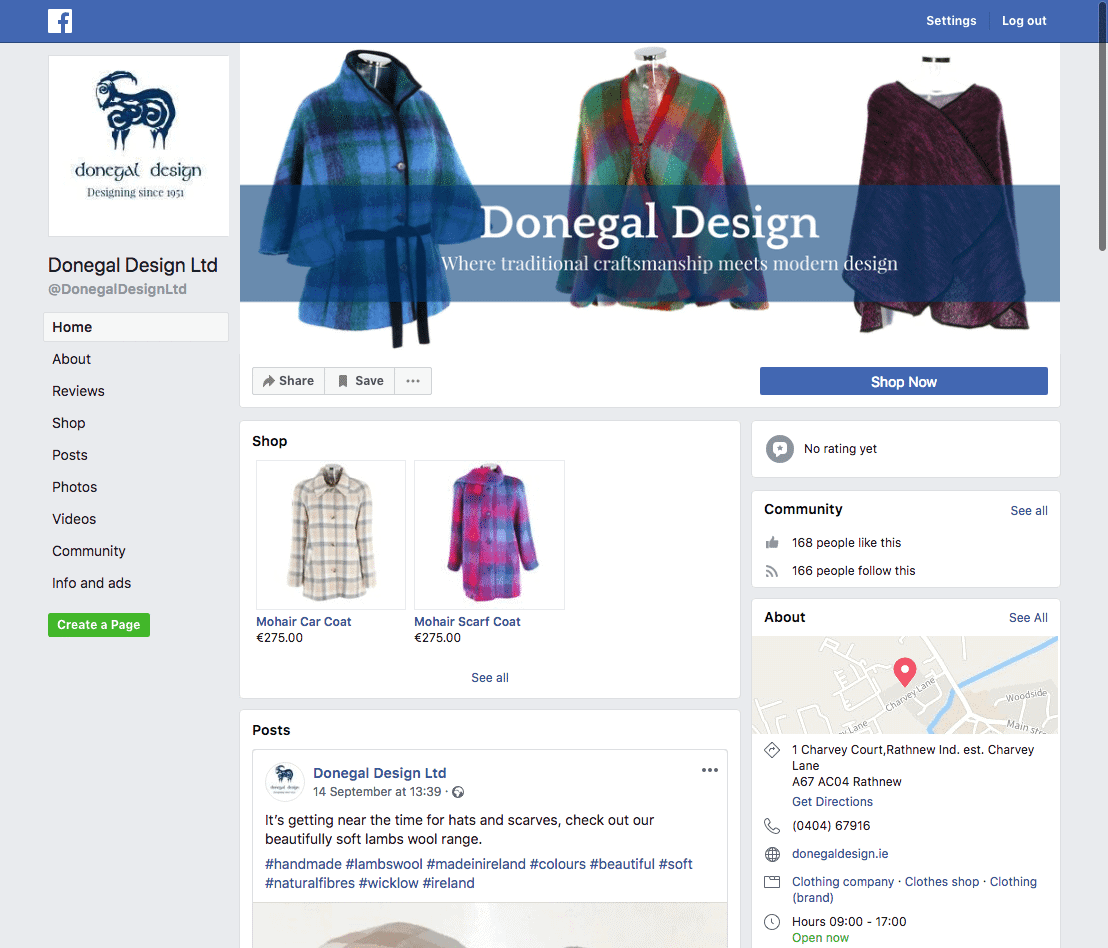Image resolution: width=1108 pixels, height=948 pixels.
Task: Open the three-dot menu beside Save
Action: point(413,381)
